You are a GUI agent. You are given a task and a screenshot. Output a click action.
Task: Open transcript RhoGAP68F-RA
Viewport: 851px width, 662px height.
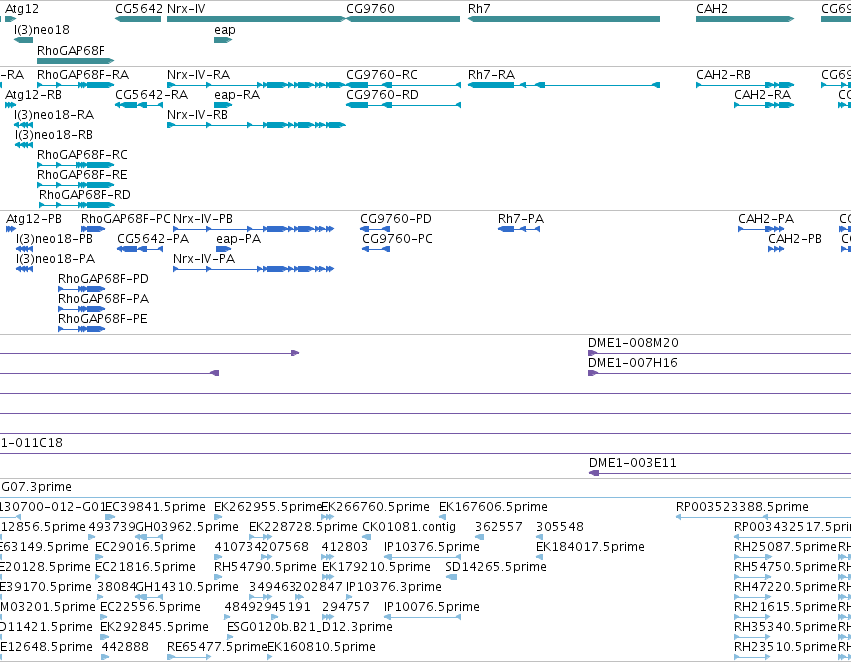tap(83, 74)
